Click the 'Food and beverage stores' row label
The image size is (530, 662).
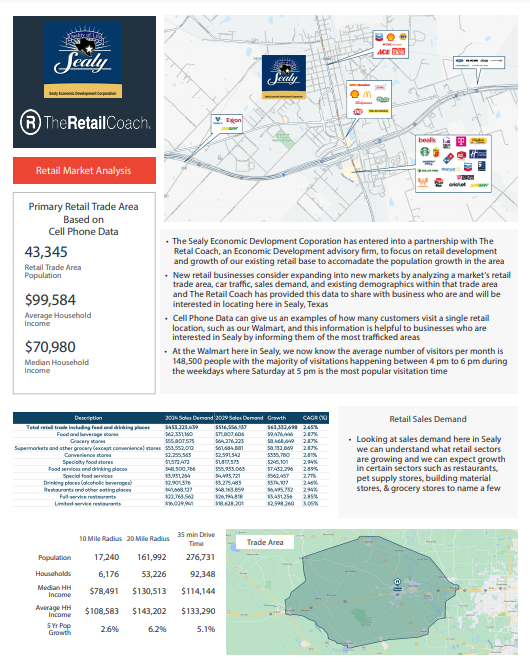[x=88, y=434]
